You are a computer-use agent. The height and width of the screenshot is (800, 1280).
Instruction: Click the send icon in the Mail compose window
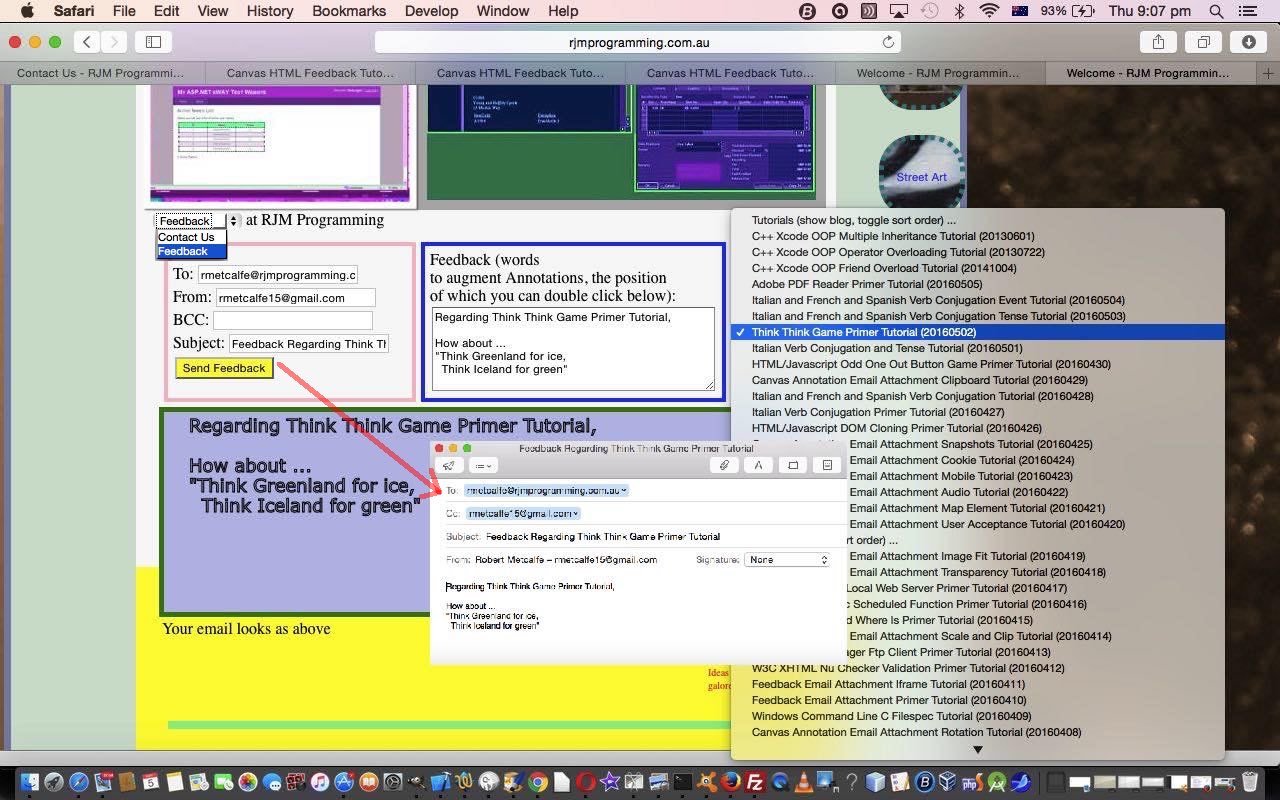tap(448, 465)
